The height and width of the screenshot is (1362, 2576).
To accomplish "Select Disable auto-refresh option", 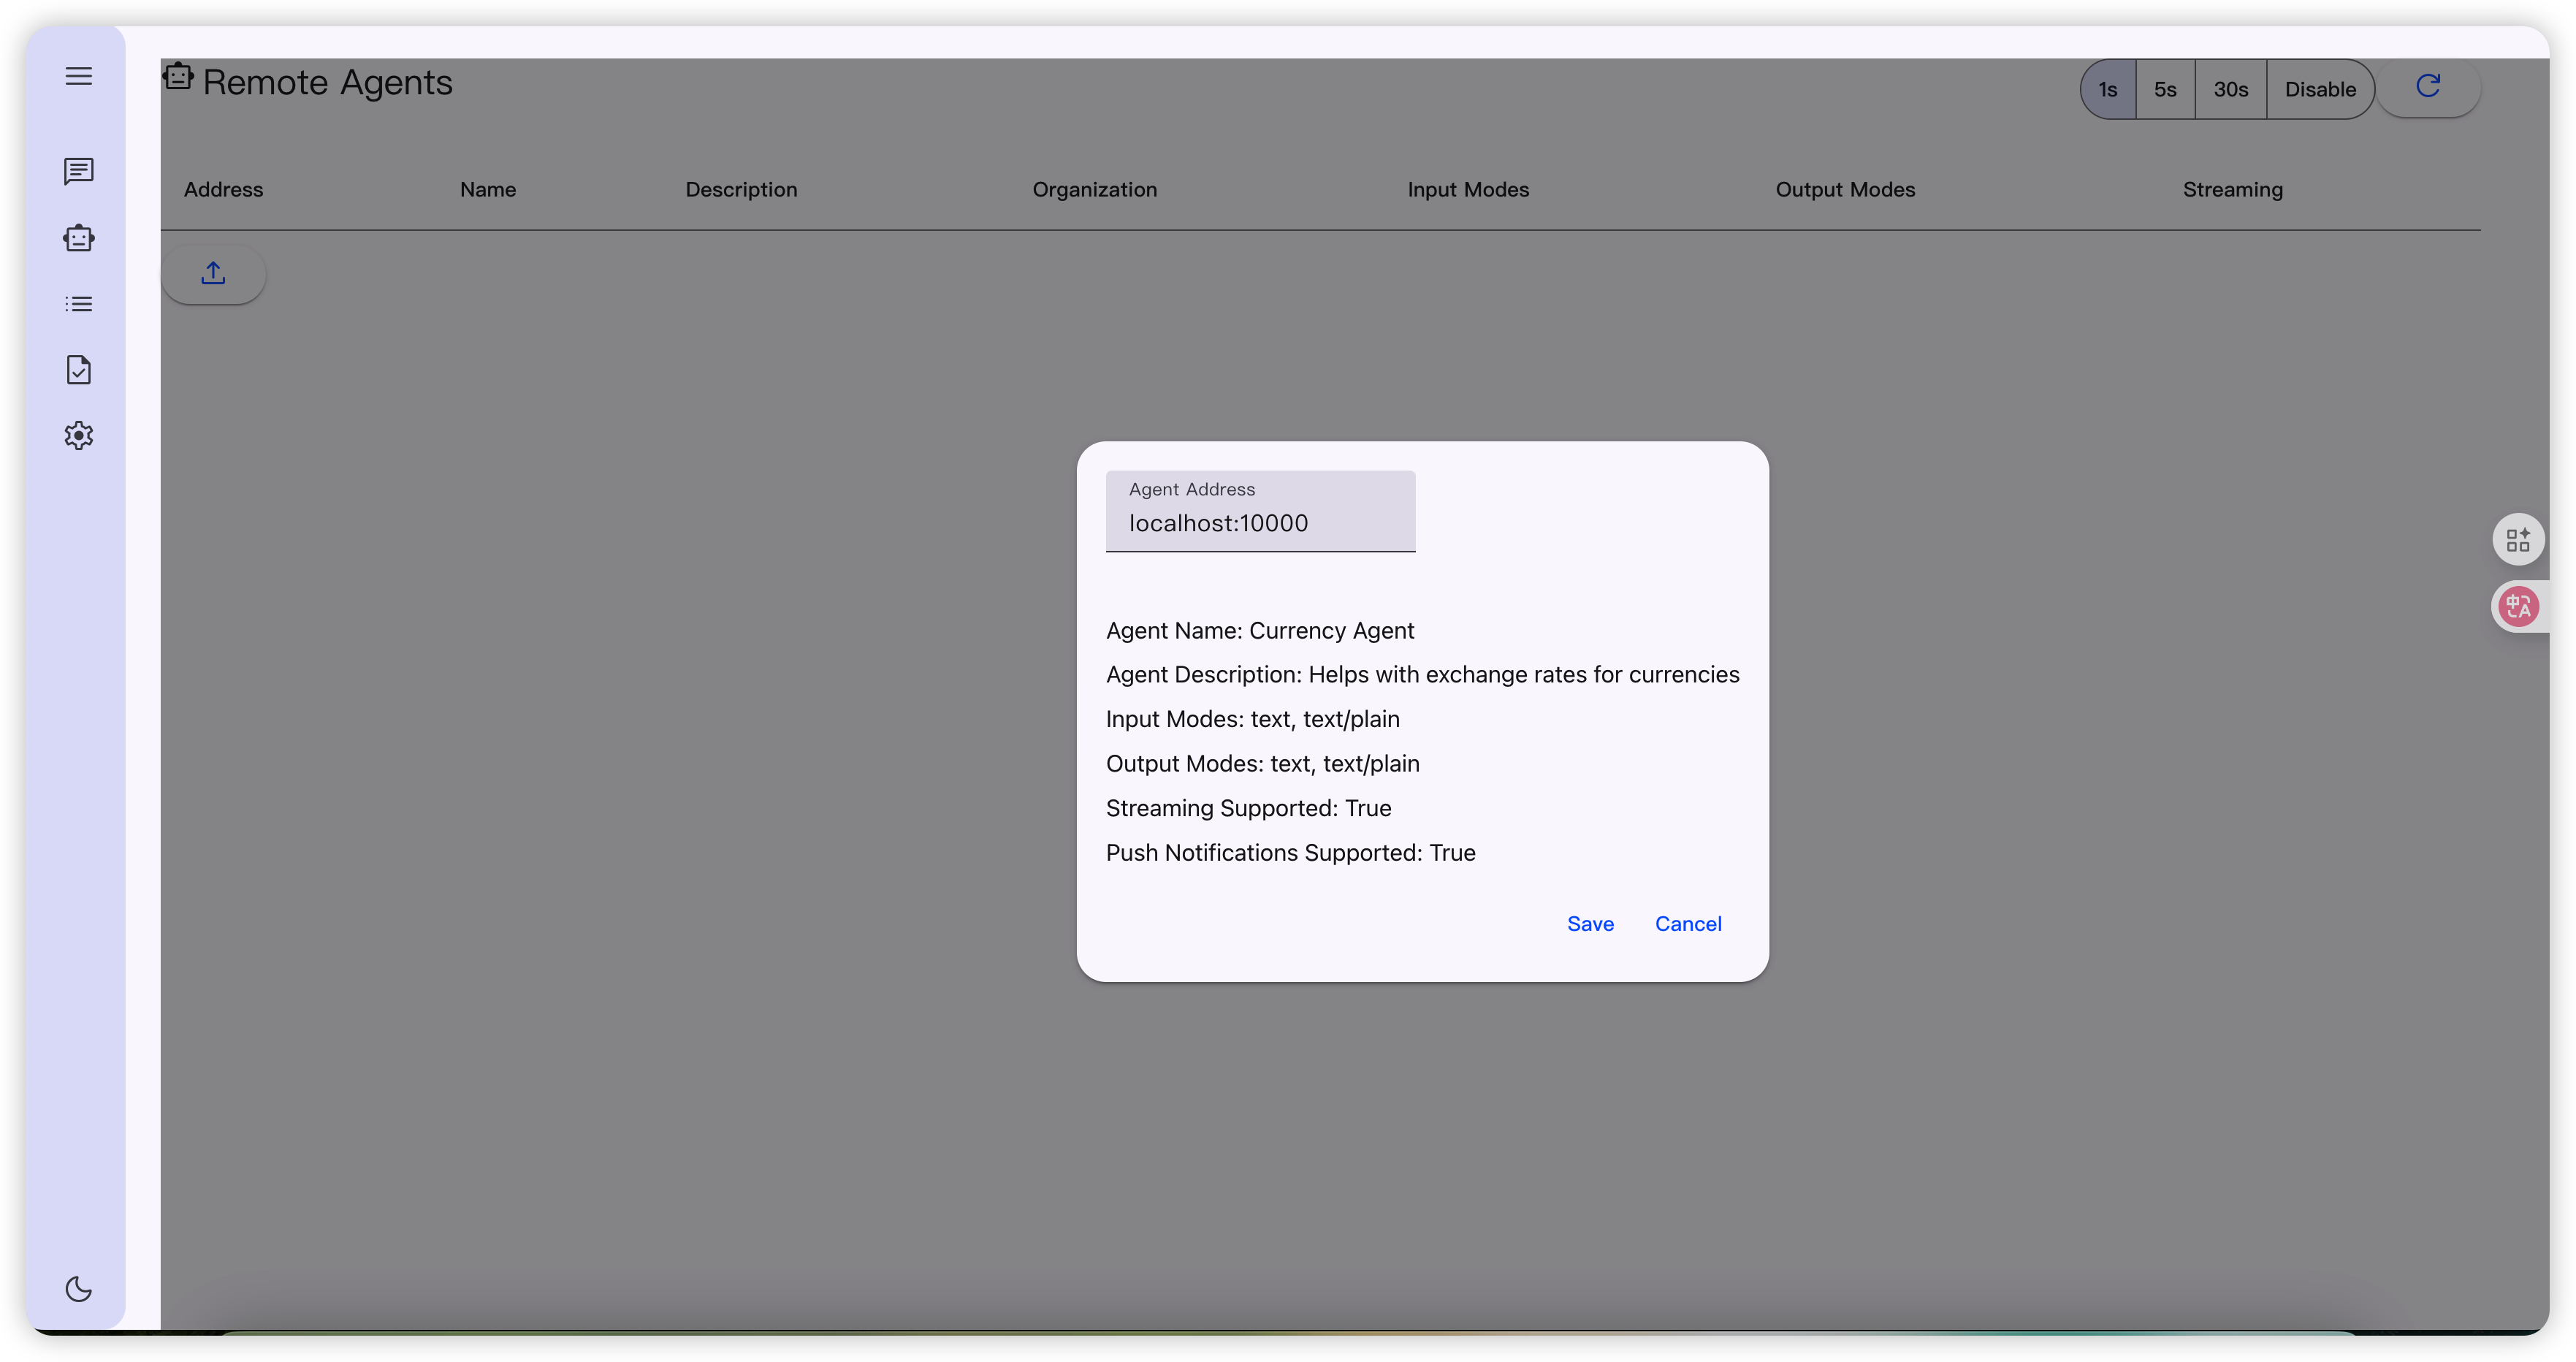I will pyautogui.click(x=2320, y=90).
